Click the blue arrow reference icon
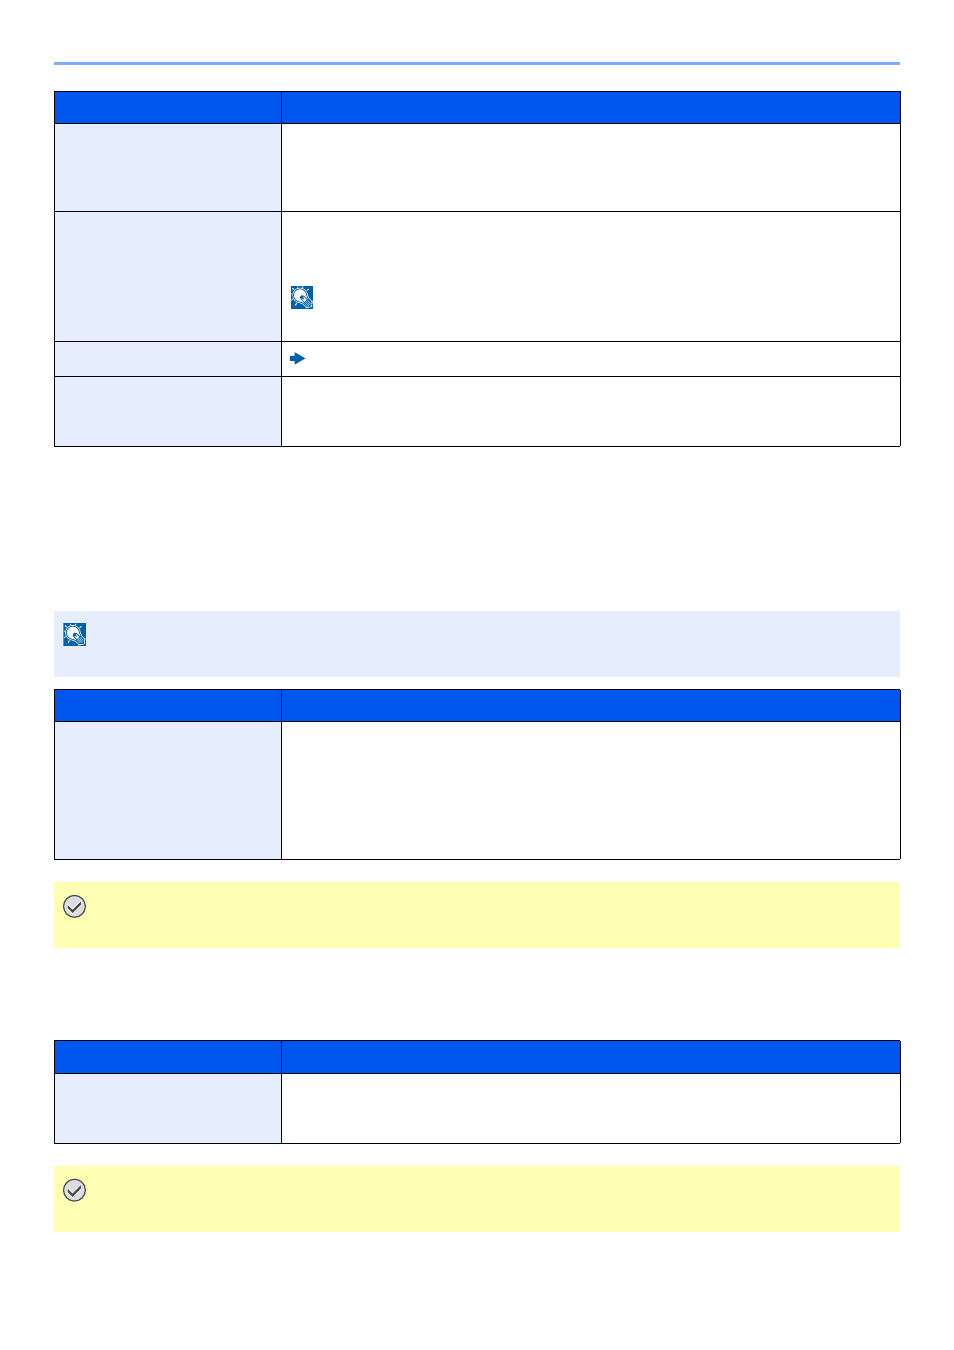 click(297, 358)
